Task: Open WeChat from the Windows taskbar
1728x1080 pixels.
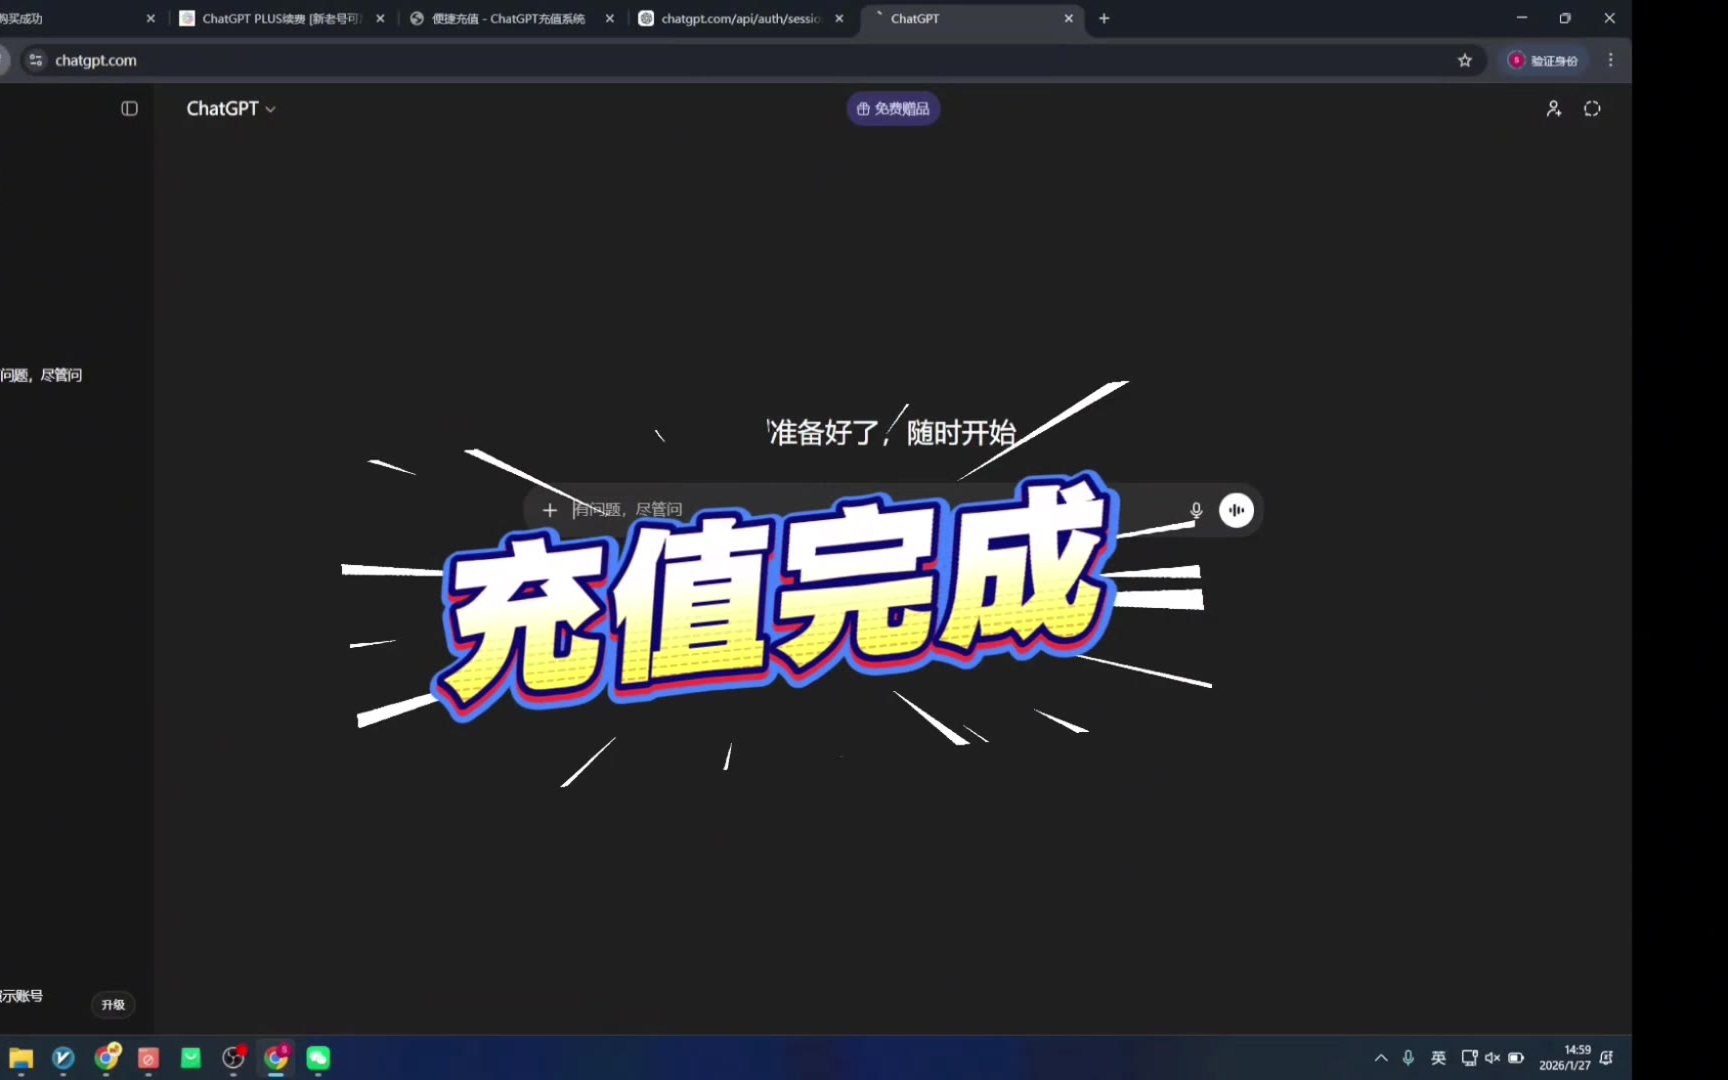Action: pyautogui.click(x=318, y=1057)
